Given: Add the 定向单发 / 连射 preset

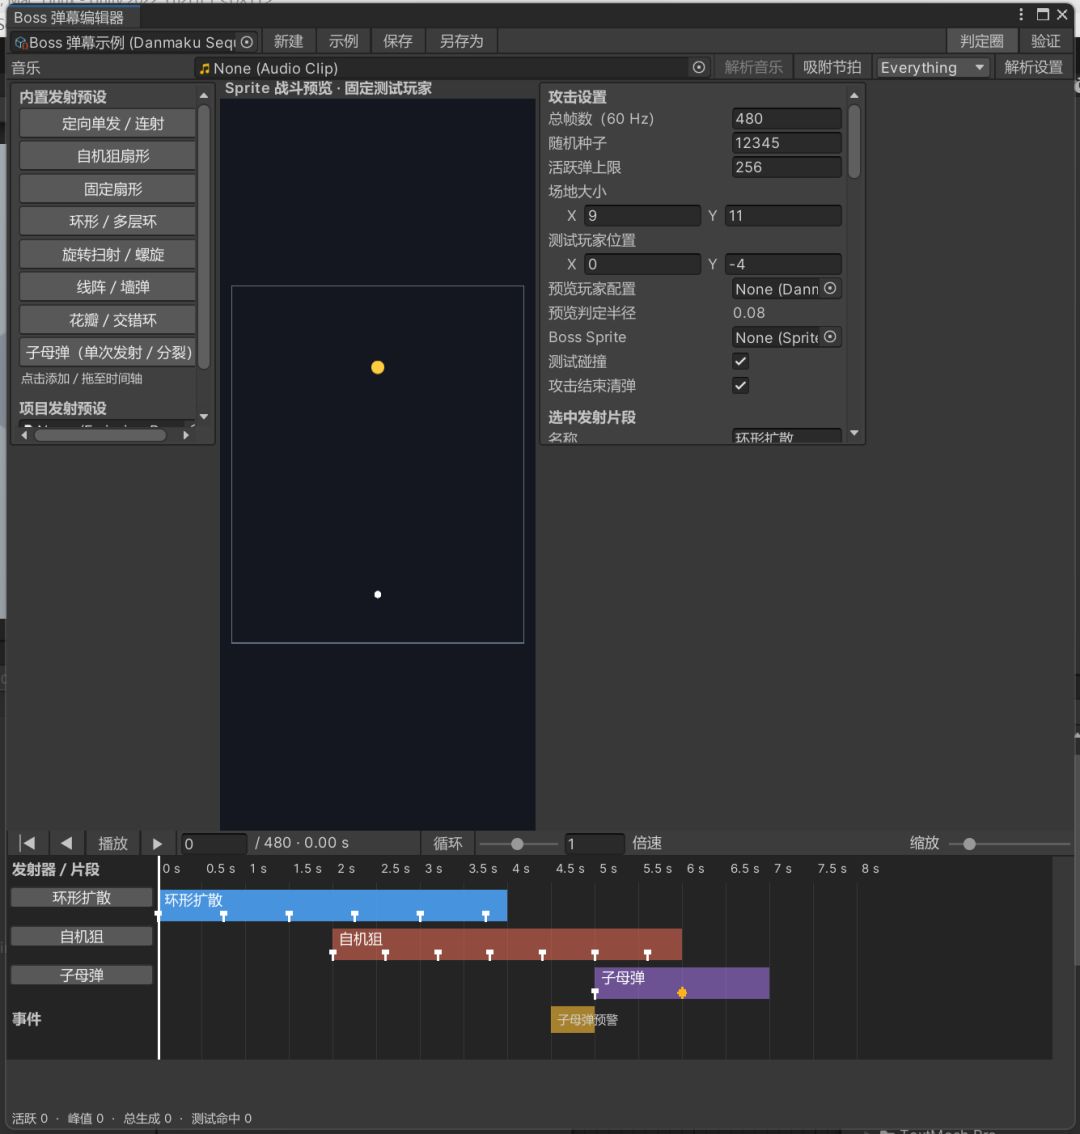Looking at the screenshot, I should tap(107, 124).
